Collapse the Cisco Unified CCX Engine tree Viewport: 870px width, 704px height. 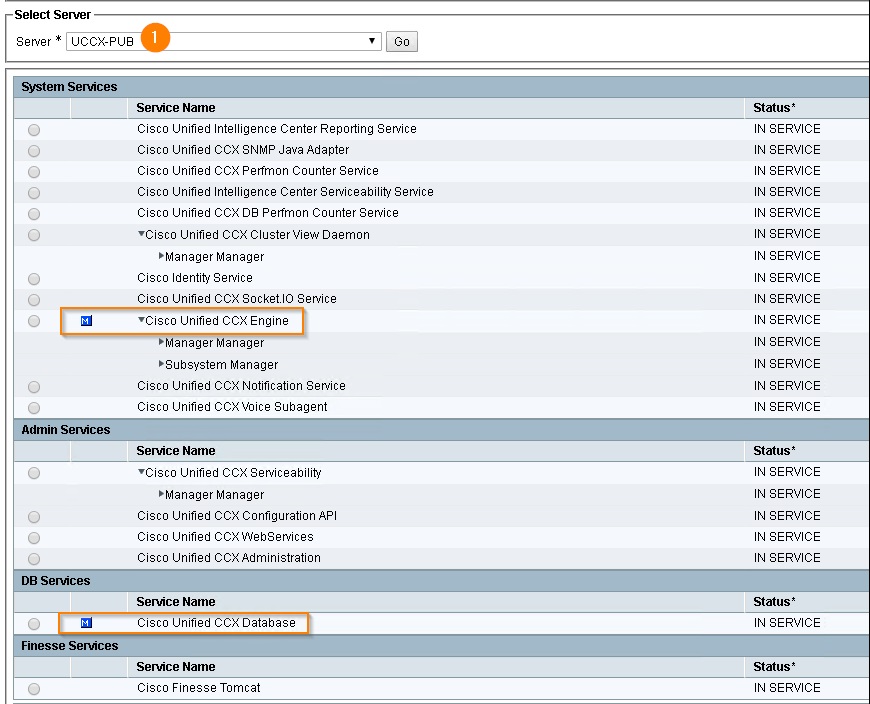pos(141,320)
